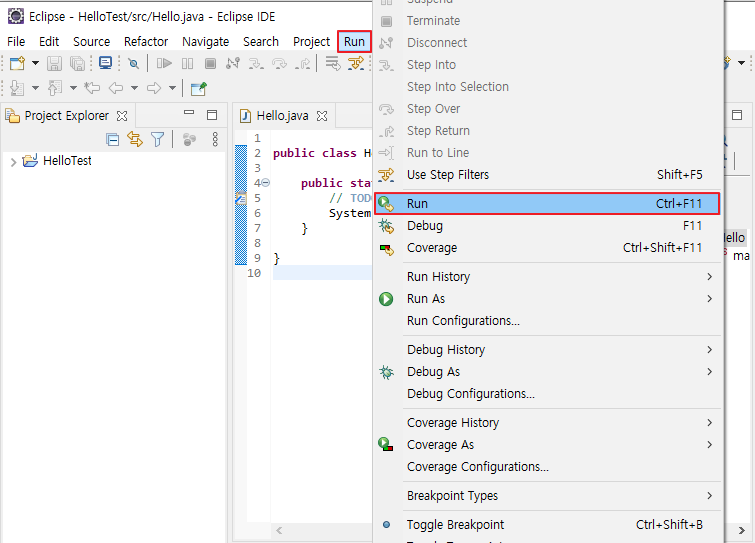Viewport: 755px width, 543px height.
Task: Click the Disconnect toolbar icon
Action: pyautogui.click(x=233, y=64)
